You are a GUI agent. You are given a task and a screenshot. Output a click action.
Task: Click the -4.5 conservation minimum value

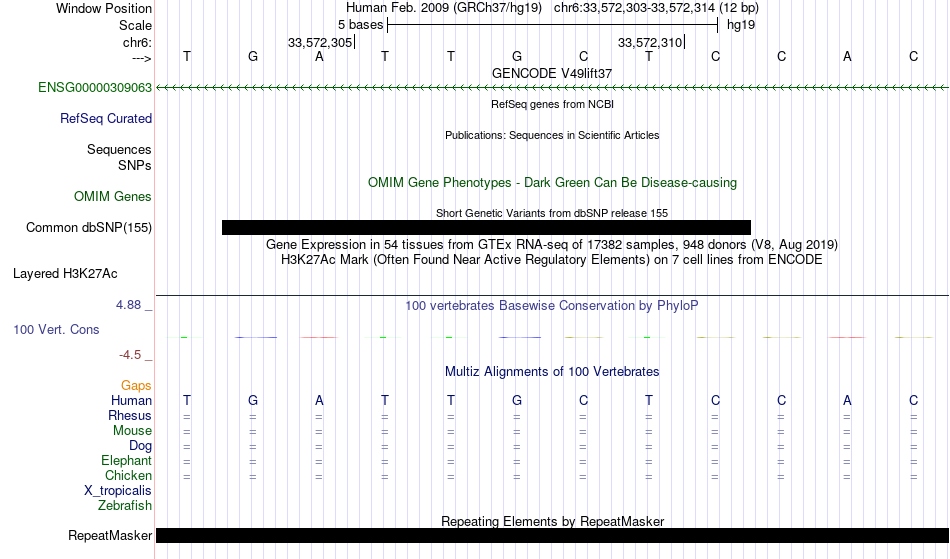point(130,354)
